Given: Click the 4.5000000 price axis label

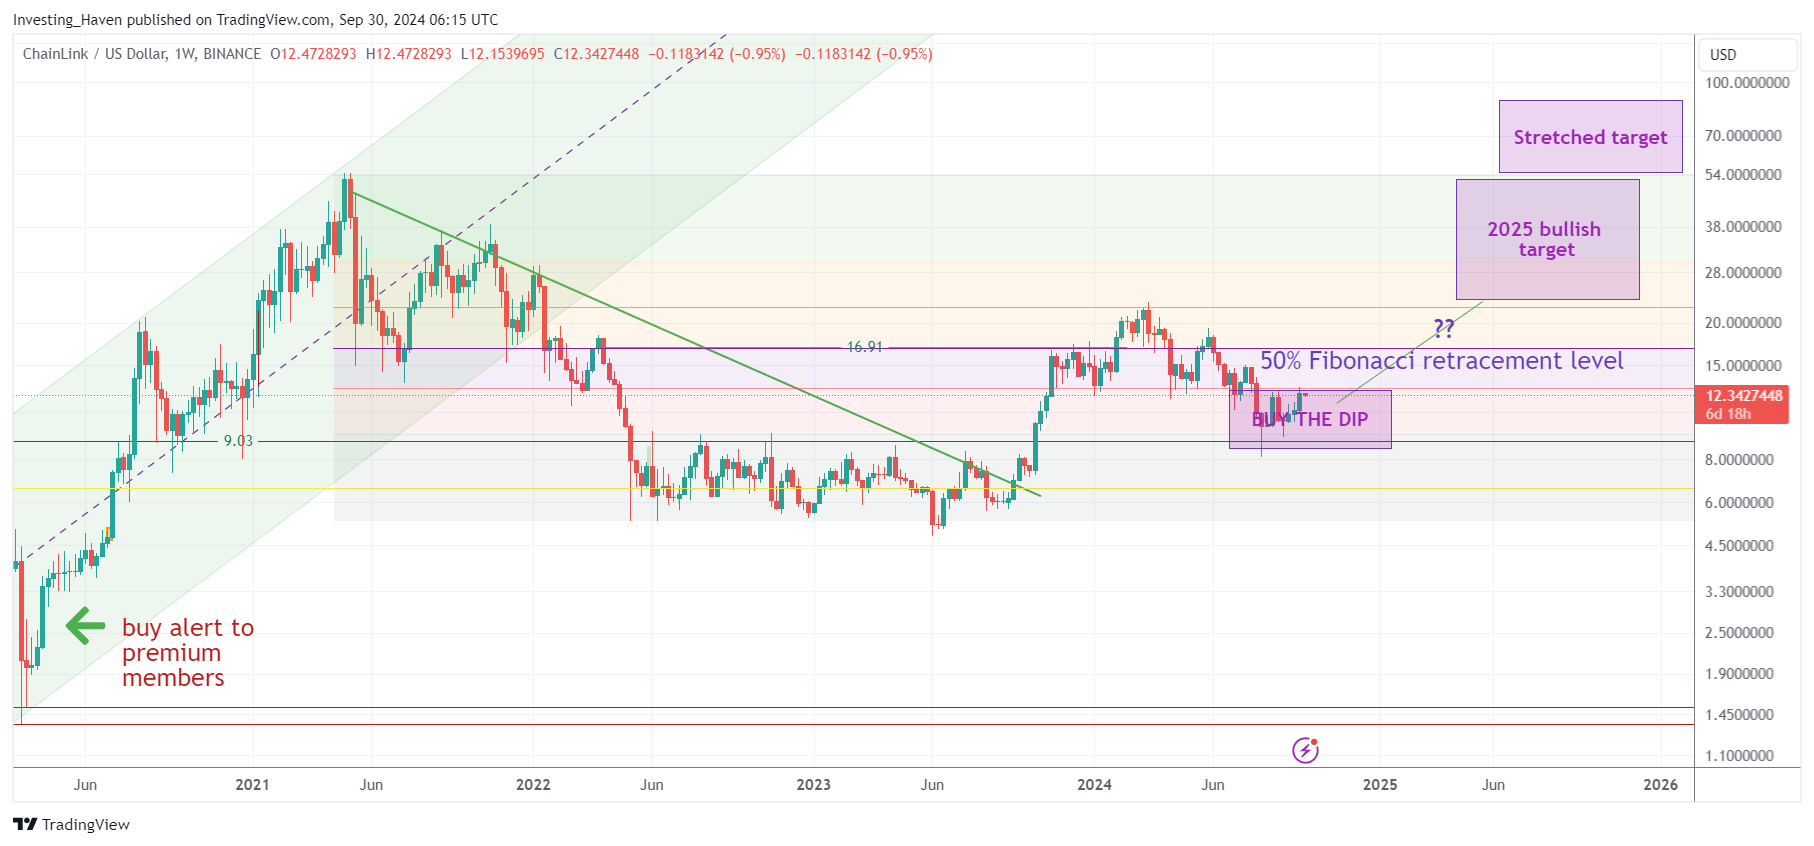Looking at the screenshot, I should coord(1739,545).
